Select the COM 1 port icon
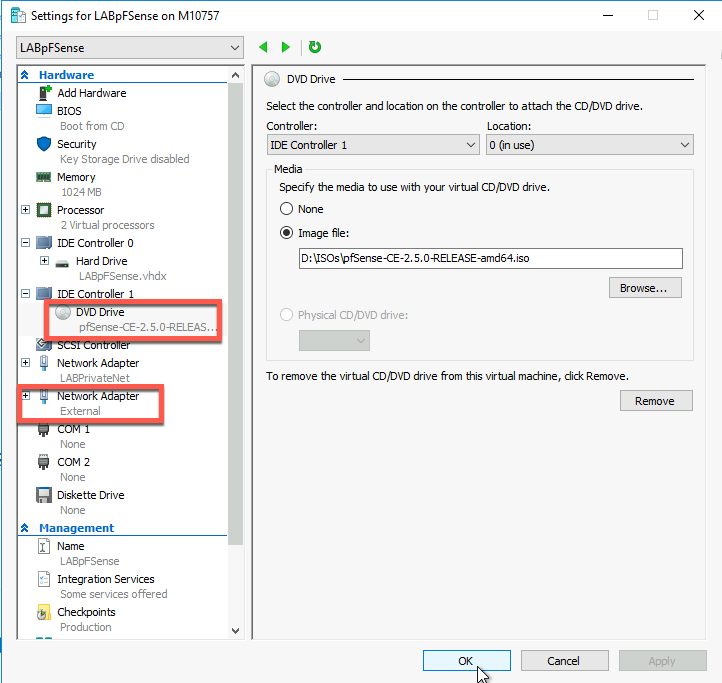 pyautogui.click(x=43, y=430)
